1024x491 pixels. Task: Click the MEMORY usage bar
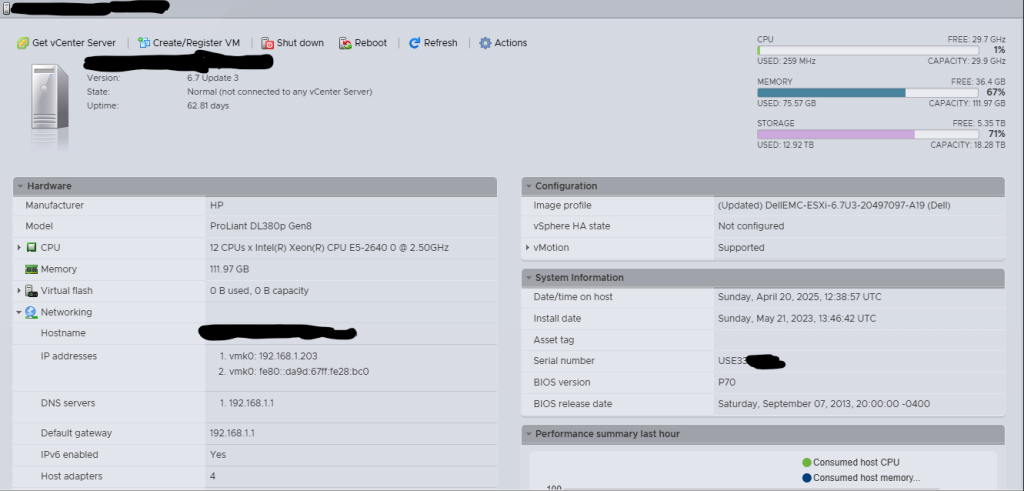[868, 93]
